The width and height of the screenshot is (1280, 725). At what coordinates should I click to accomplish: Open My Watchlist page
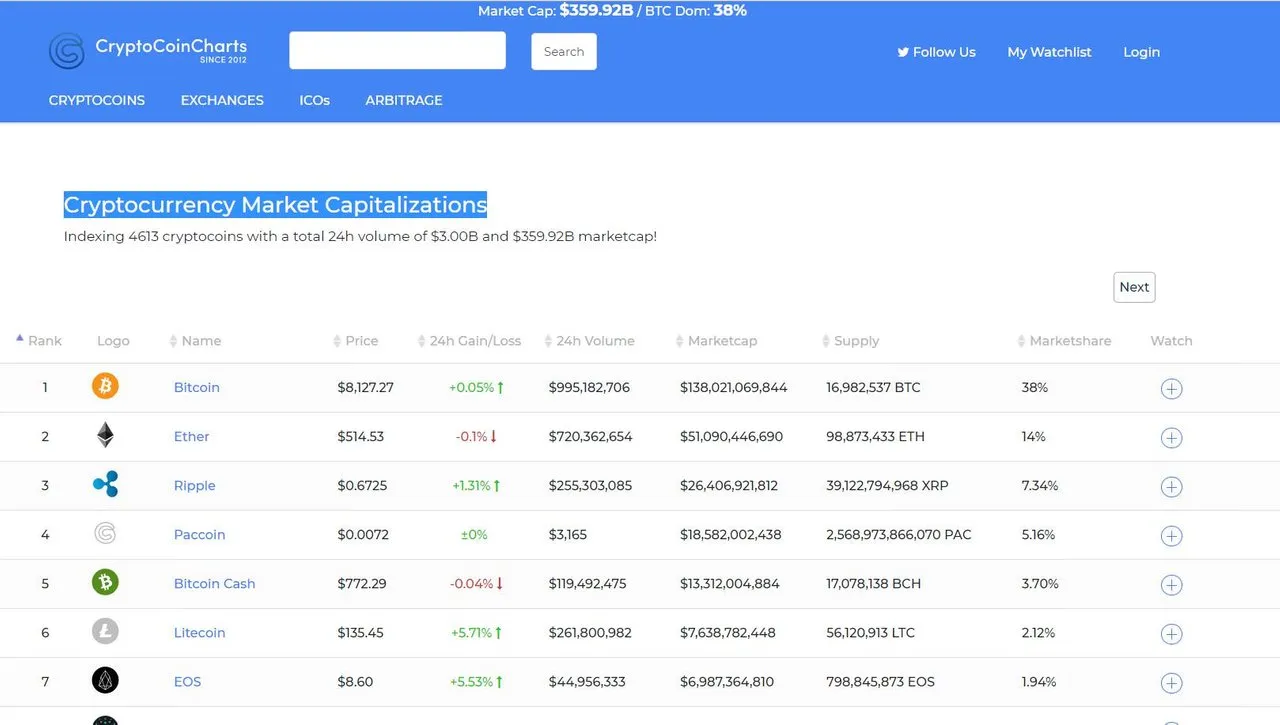pos(1049,52)
